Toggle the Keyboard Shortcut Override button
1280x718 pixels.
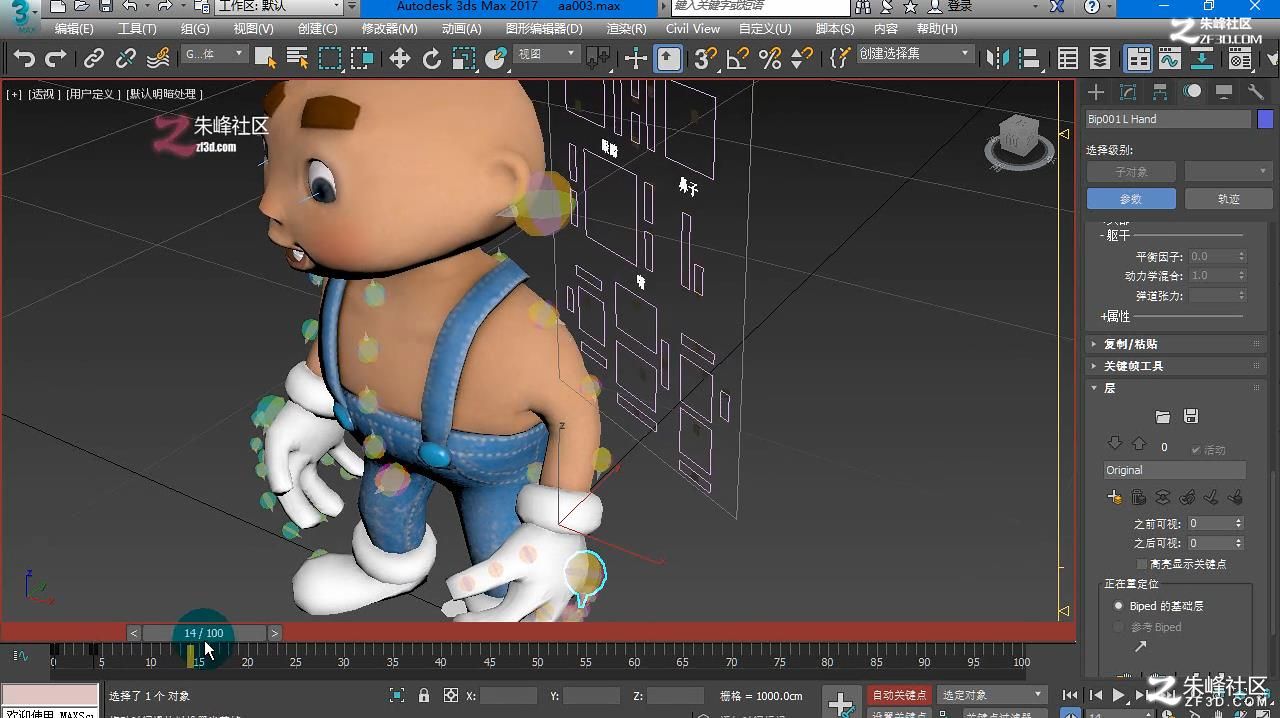click(668, 59)
